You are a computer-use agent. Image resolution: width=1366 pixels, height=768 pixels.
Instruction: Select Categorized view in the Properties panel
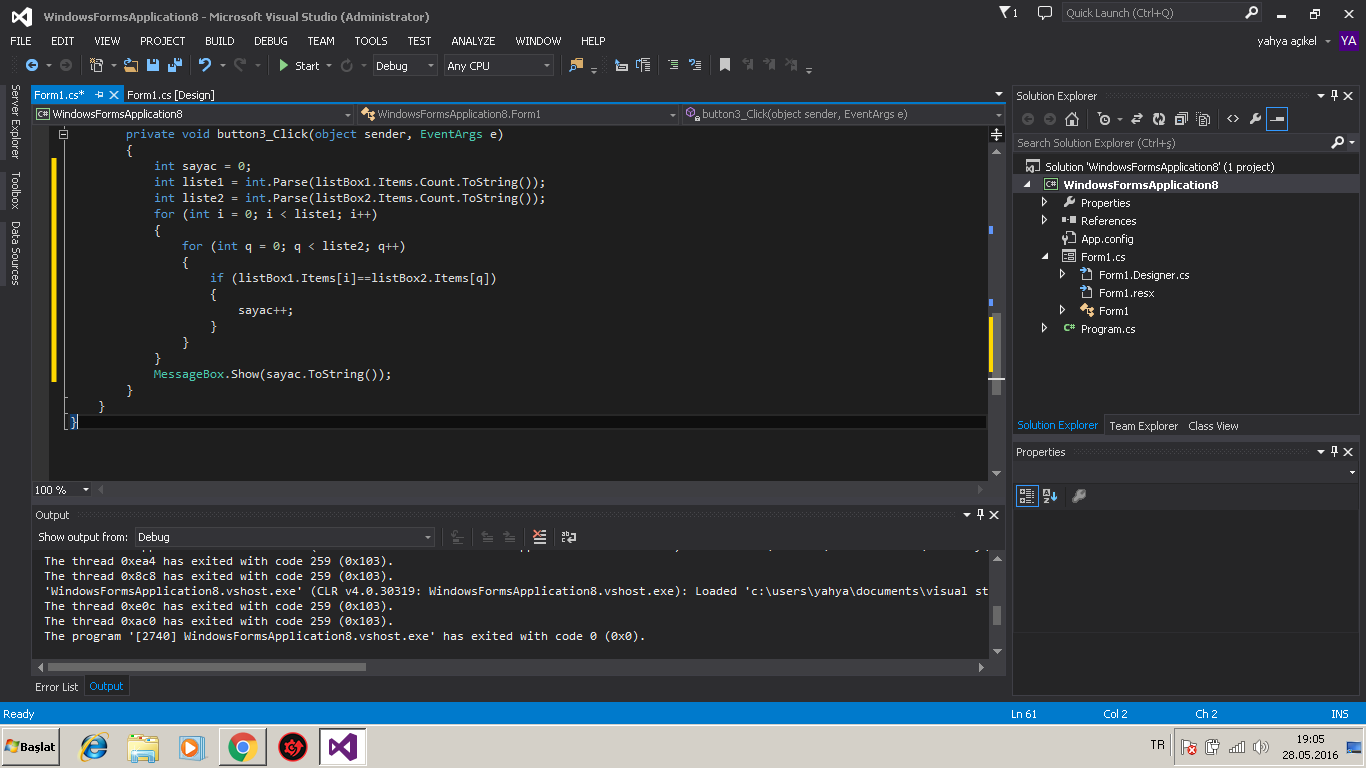pos(1027,495)
